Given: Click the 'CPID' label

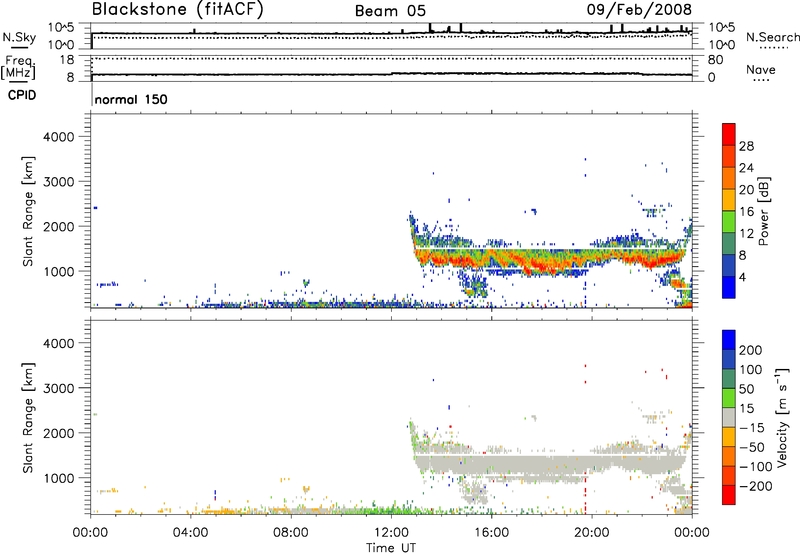Looking at the screenshot, I should tap(22, 95).
